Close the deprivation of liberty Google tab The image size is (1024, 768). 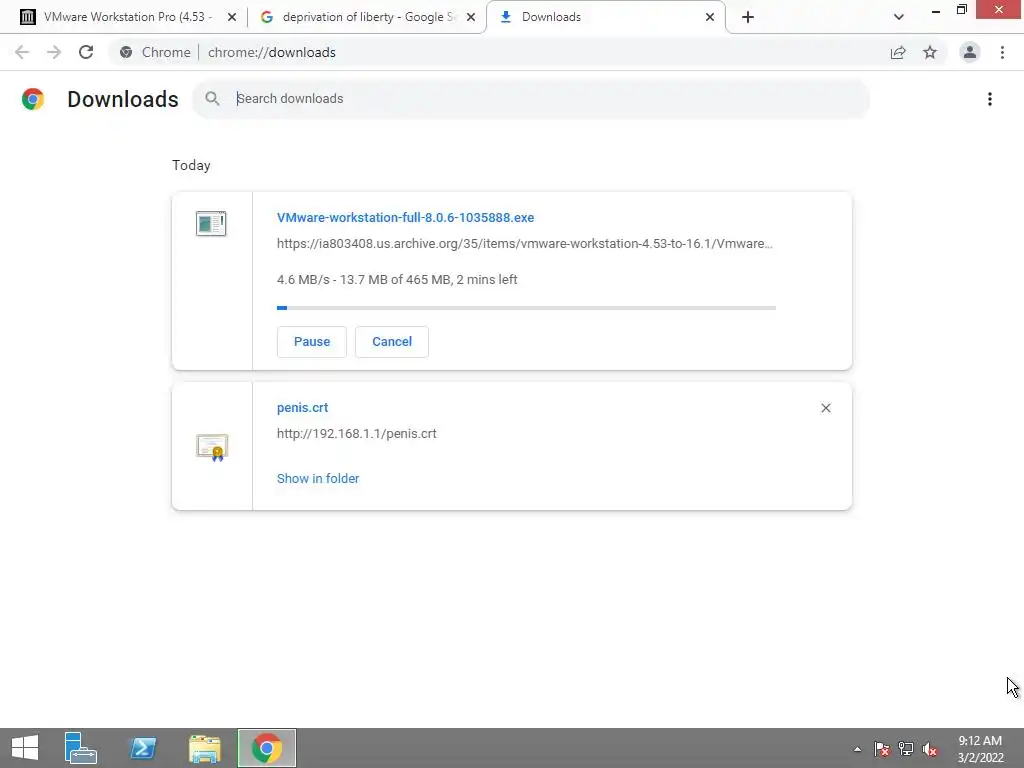471,17
